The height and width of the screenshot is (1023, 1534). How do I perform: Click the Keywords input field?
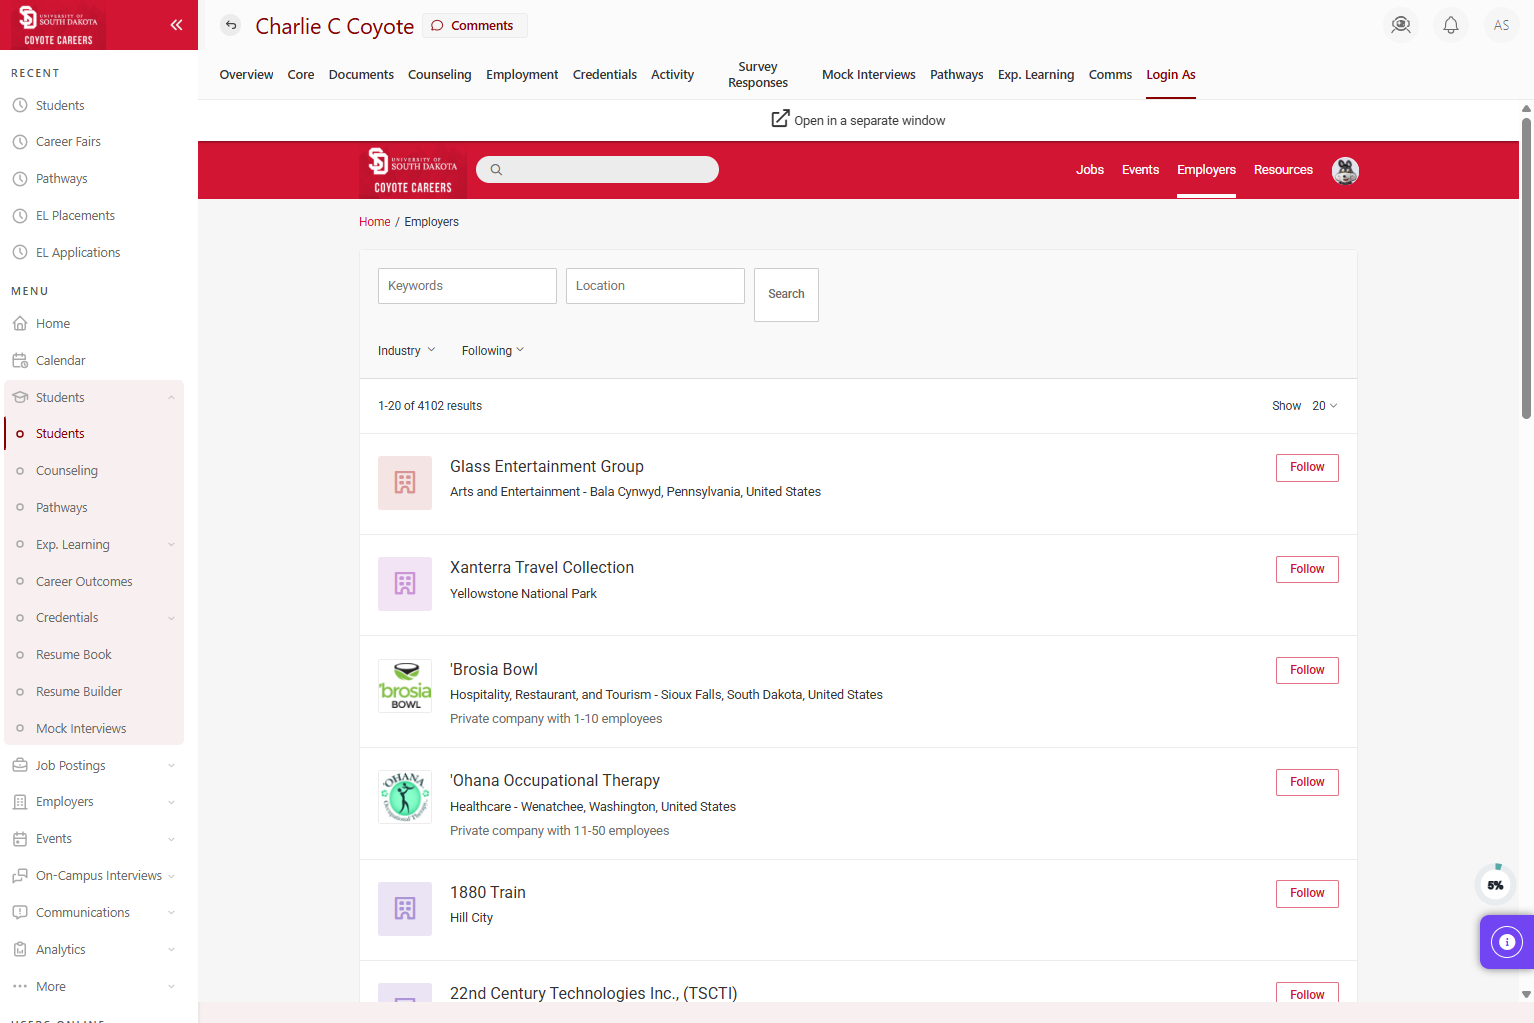pyautogui.click(x=467, y=286)
